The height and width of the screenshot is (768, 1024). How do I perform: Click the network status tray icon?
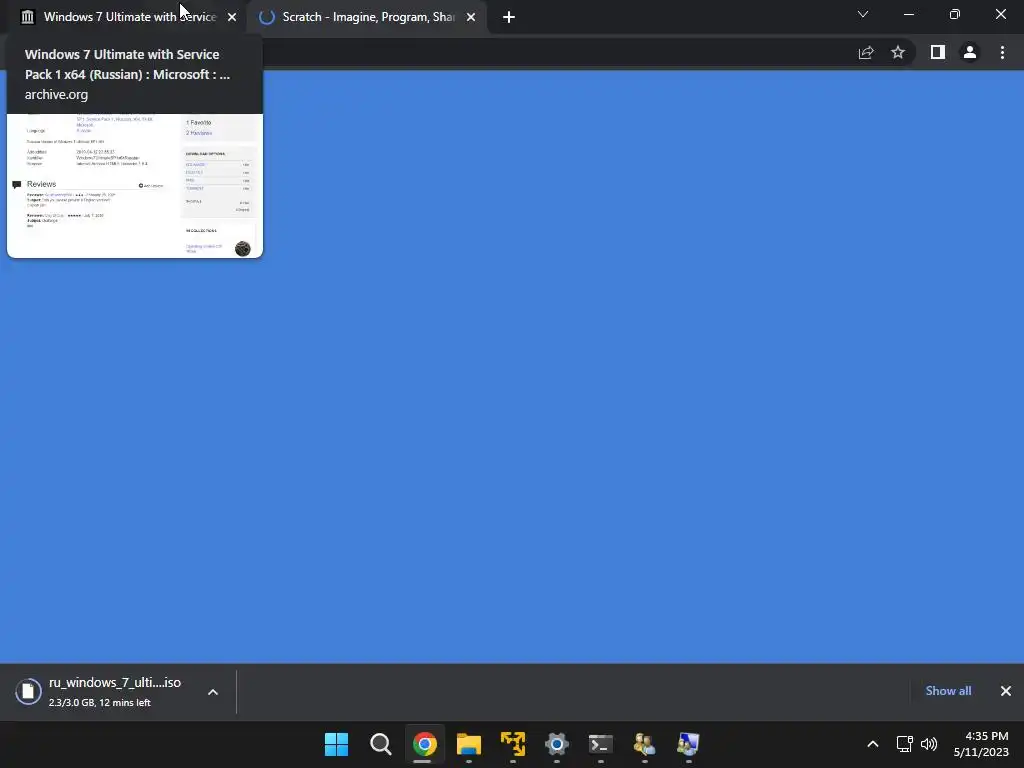click(x=904, y=744)
